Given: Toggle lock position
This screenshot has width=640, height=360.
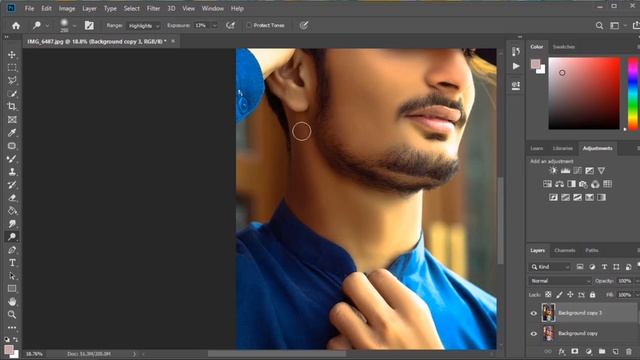Looking at the screenshot, I should [570, 294].
